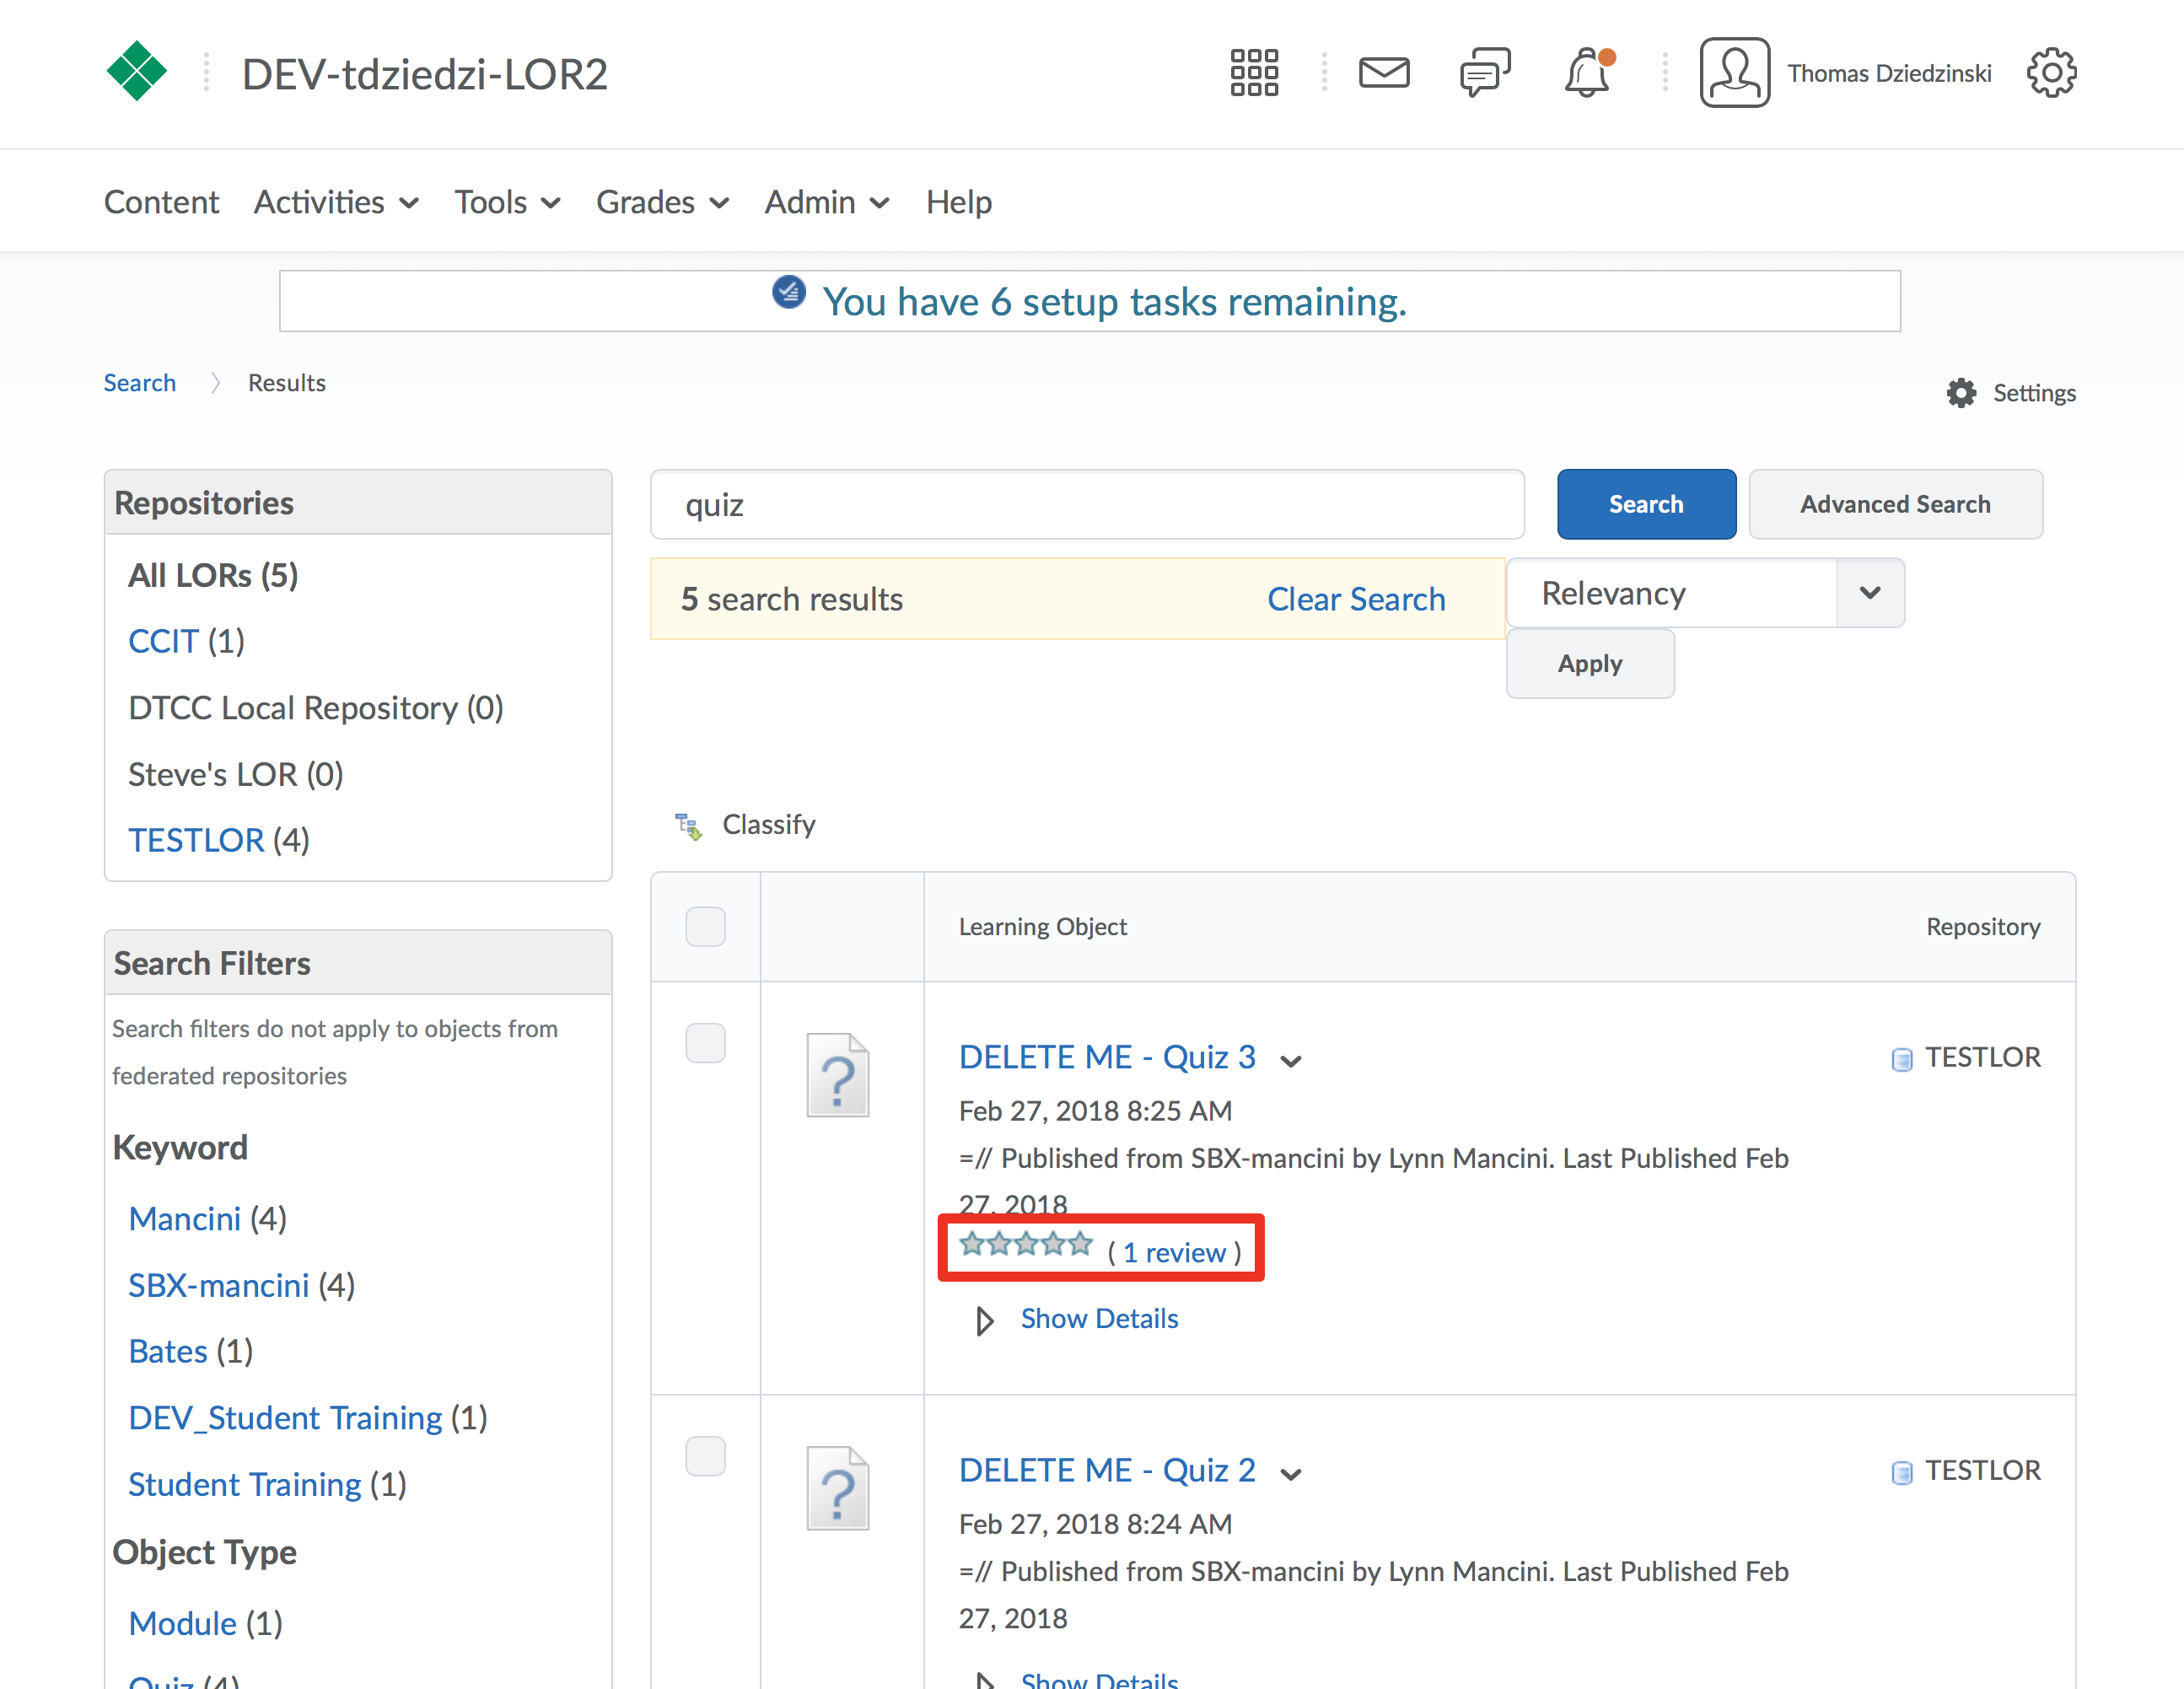The height and width of the screenshot is (1689, 2184).
Task: Click the DEV-tdziedzi-LOR2 course title
Action: [424, 74]
